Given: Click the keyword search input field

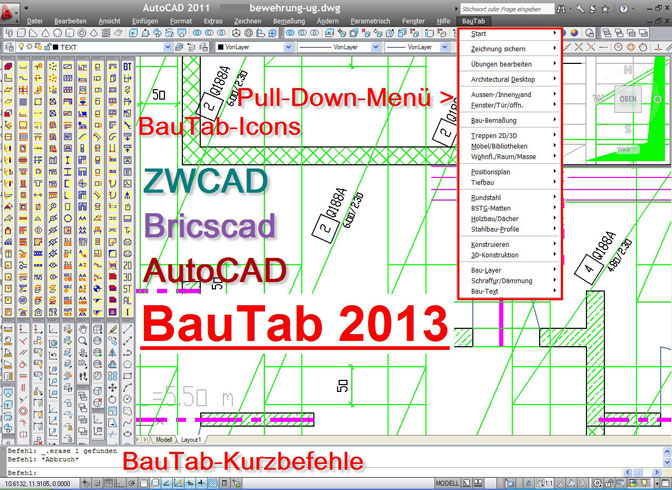Looking at the screenshot, I should pos(507,9).
